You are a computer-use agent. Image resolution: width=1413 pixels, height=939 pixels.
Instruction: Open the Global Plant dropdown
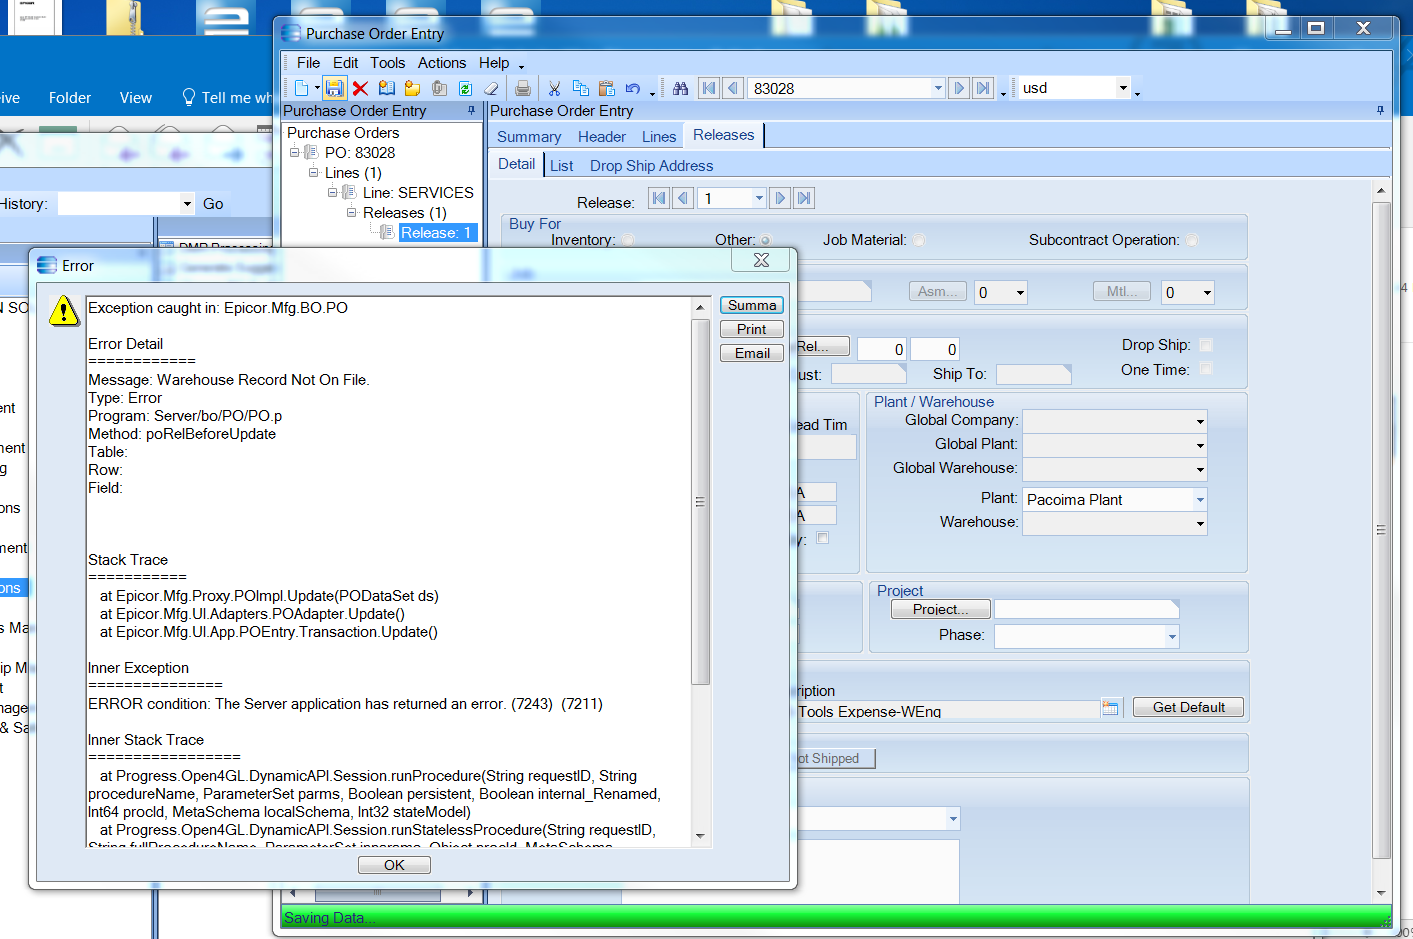point(1200,445)
